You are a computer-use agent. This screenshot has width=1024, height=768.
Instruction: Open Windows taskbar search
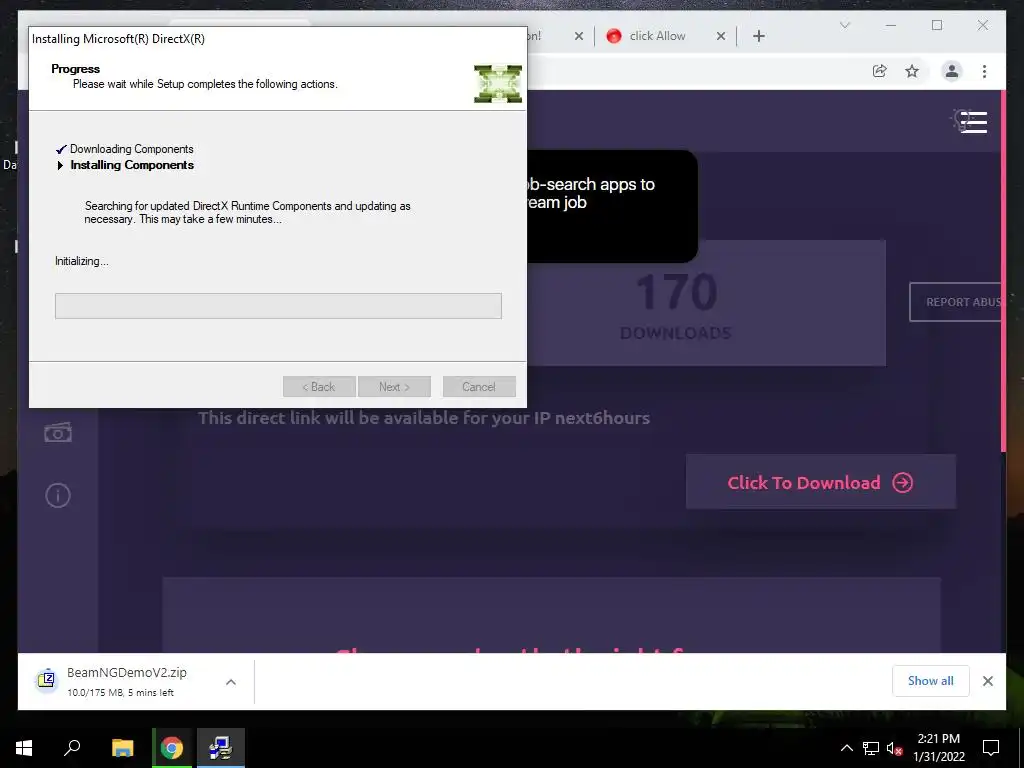click(72, 747)
